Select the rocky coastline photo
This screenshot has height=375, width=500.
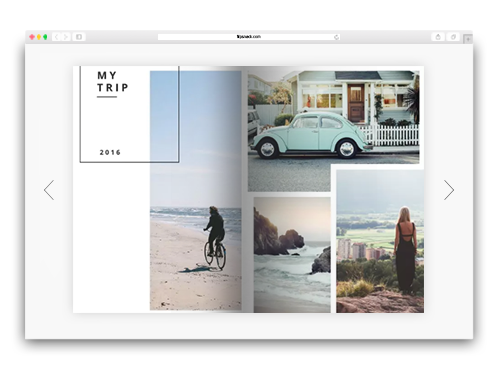point(292,255)
